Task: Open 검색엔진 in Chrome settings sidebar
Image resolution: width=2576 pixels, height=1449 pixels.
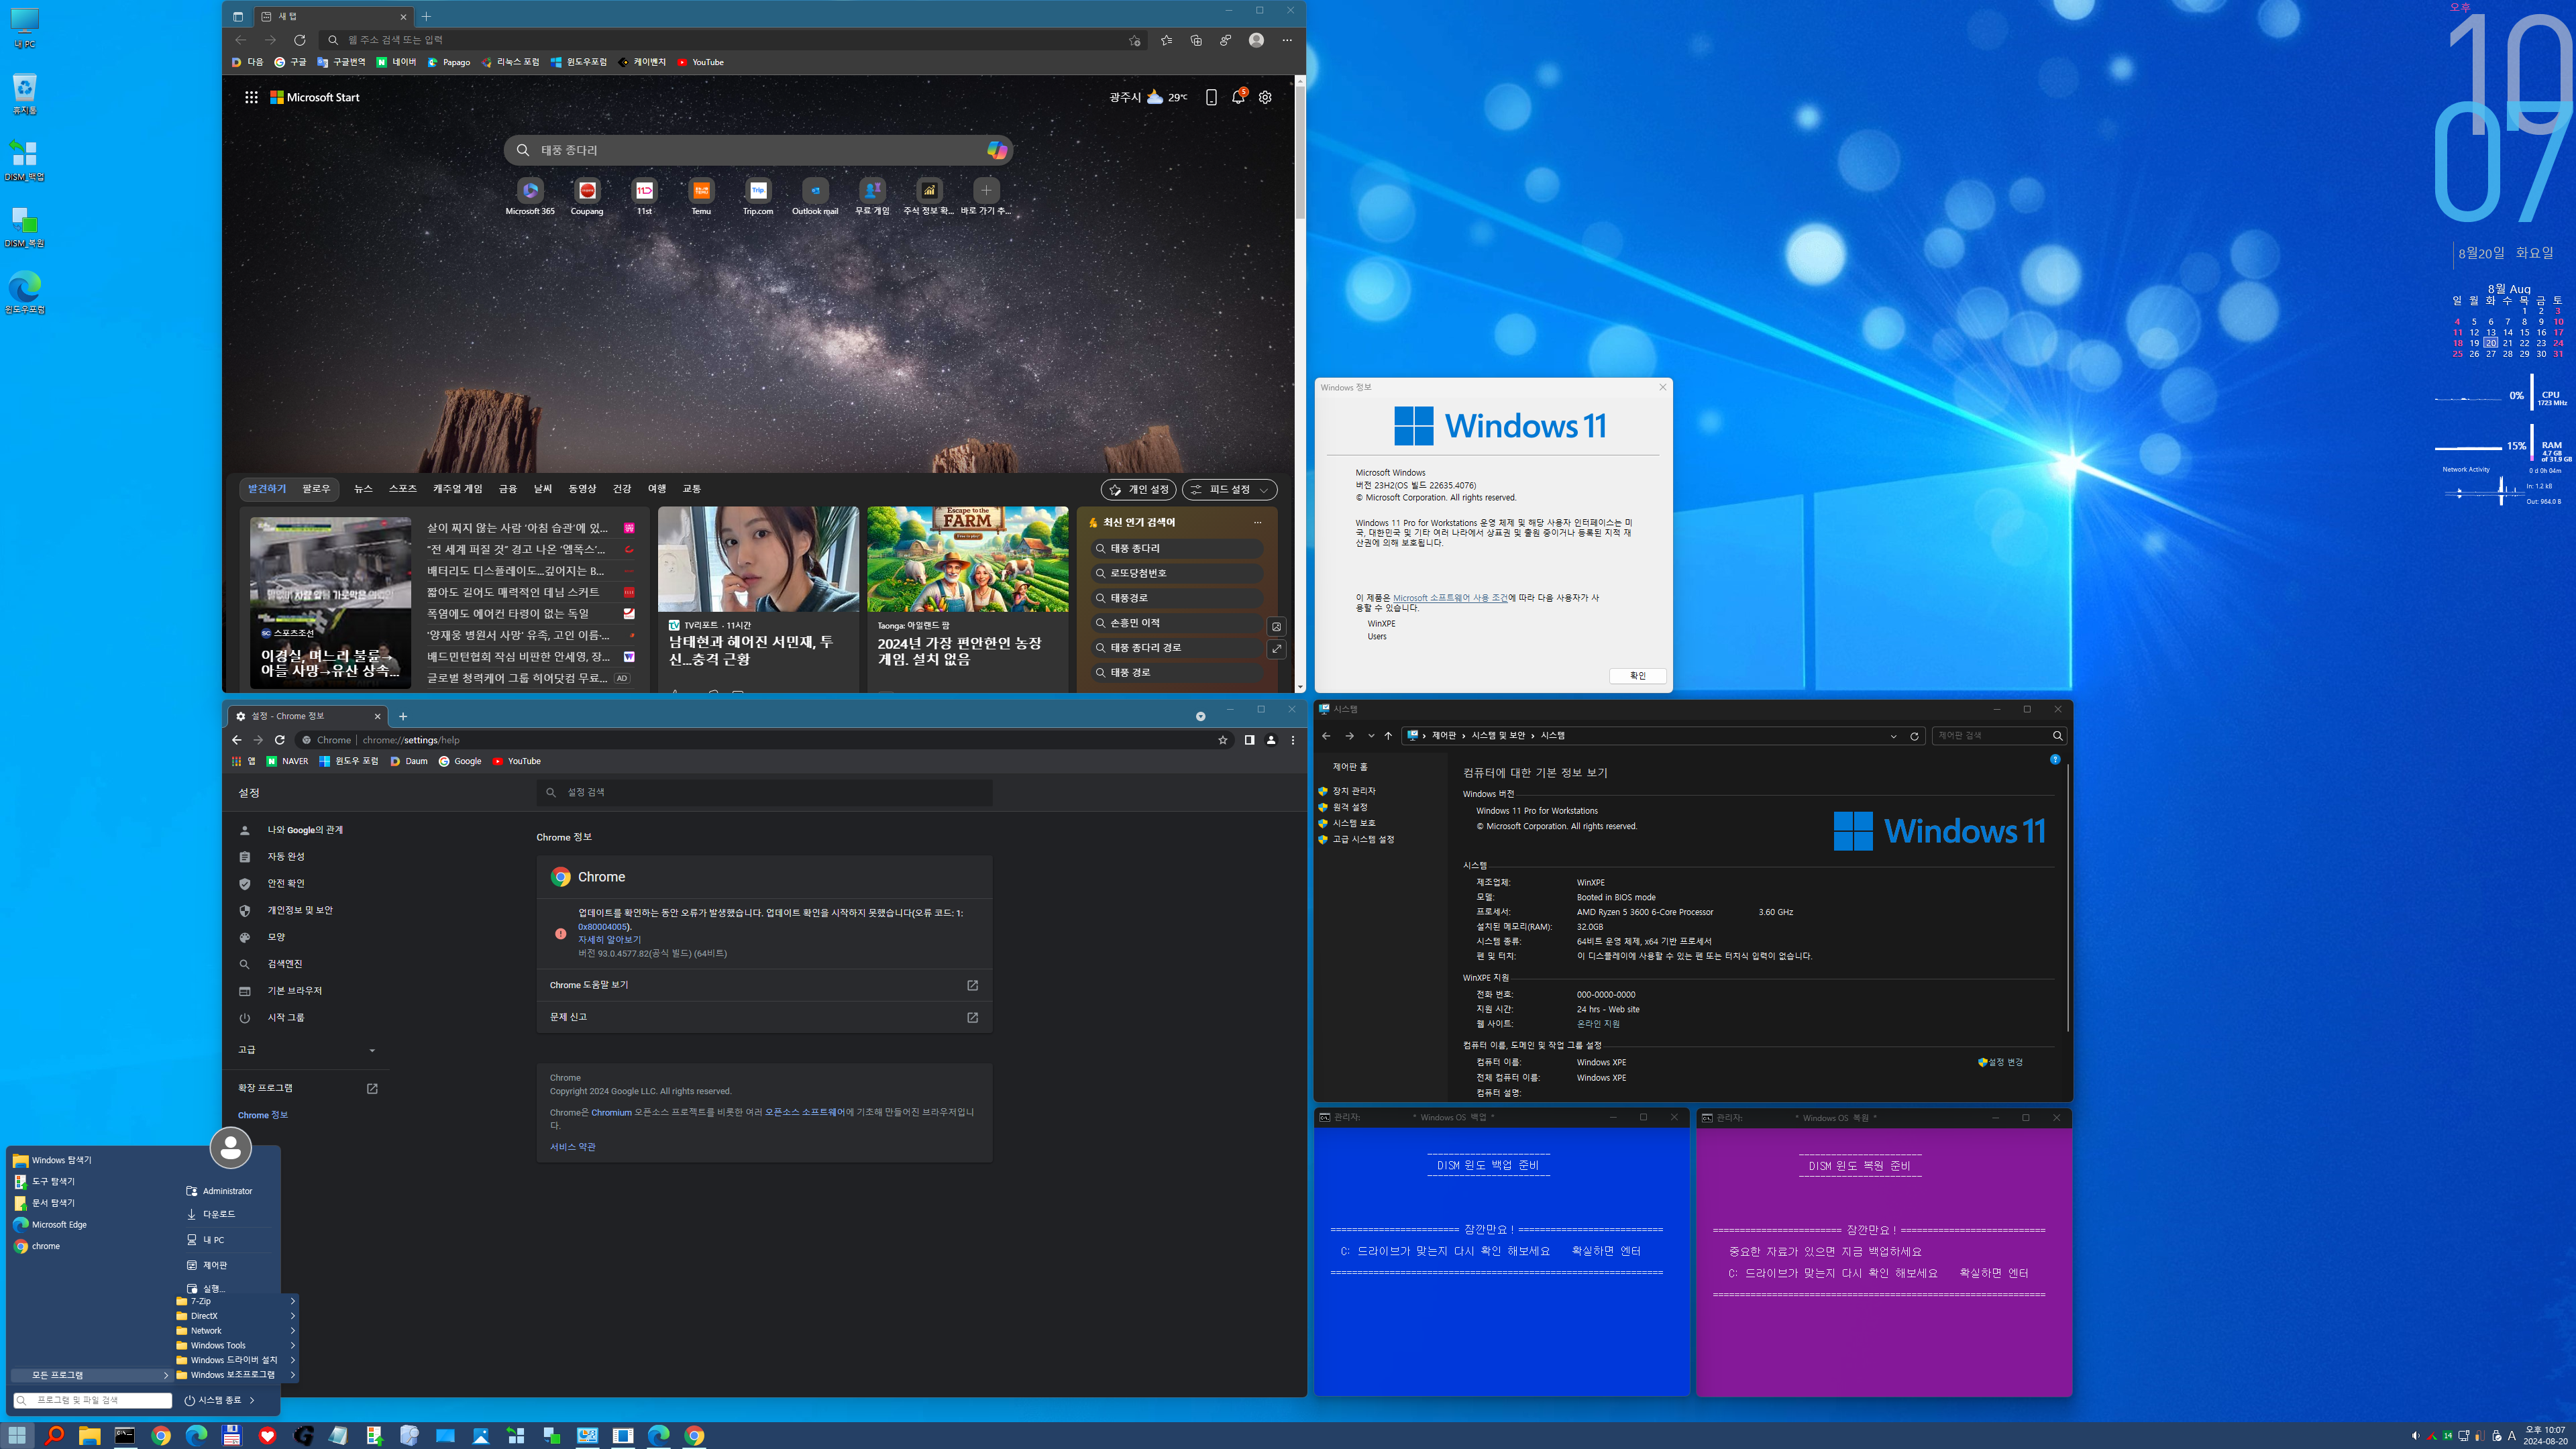Action: (285, 964)
